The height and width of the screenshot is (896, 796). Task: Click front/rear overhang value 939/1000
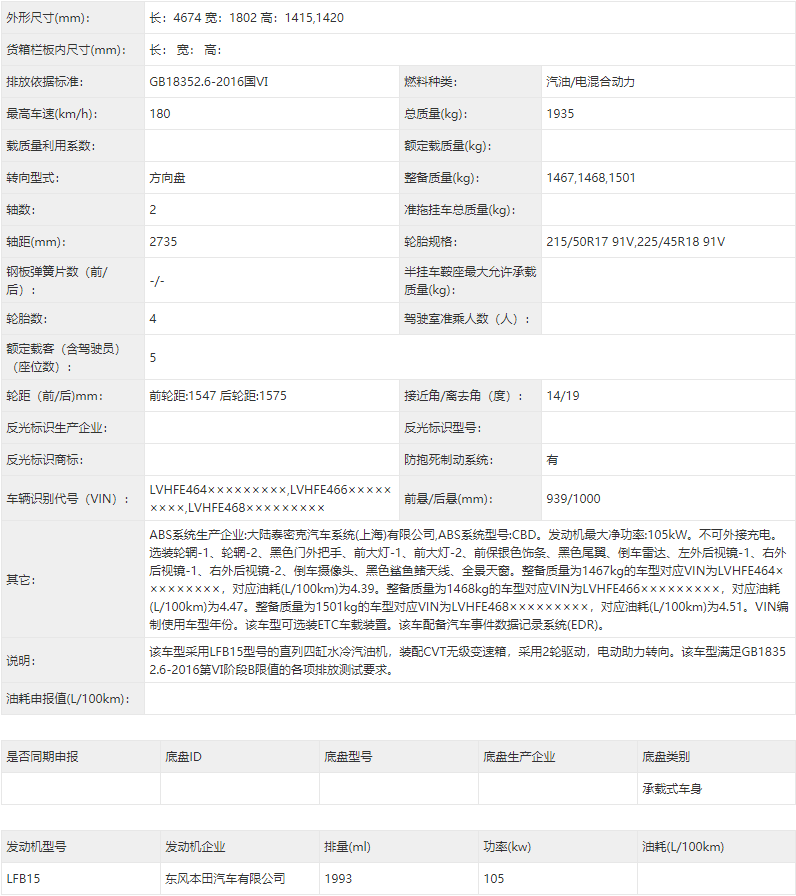(574, 498)
